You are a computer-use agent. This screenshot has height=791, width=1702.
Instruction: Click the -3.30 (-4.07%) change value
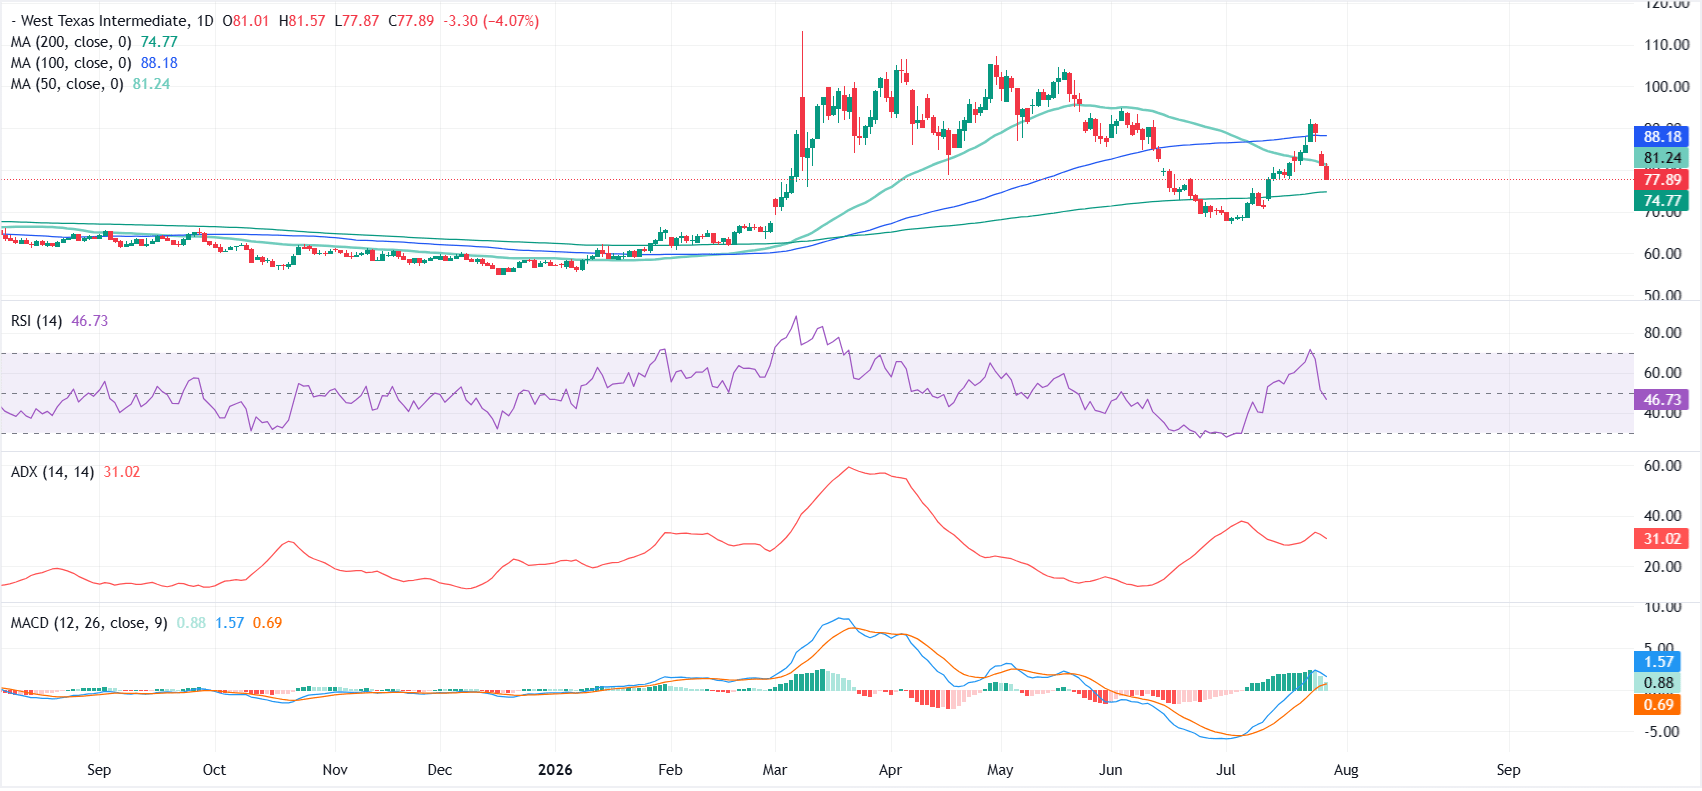coord(490,21)
